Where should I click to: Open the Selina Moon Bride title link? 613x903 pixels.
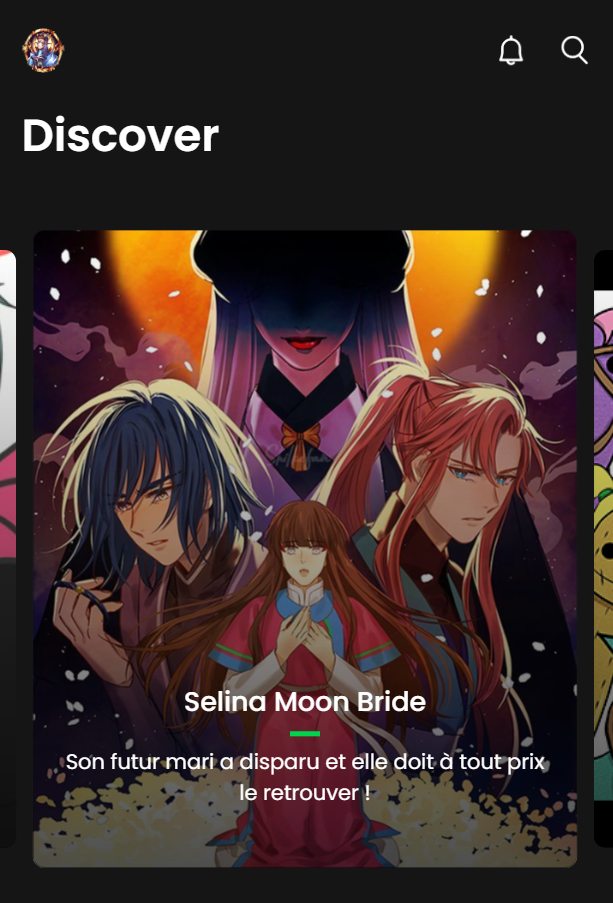(305, 701)
